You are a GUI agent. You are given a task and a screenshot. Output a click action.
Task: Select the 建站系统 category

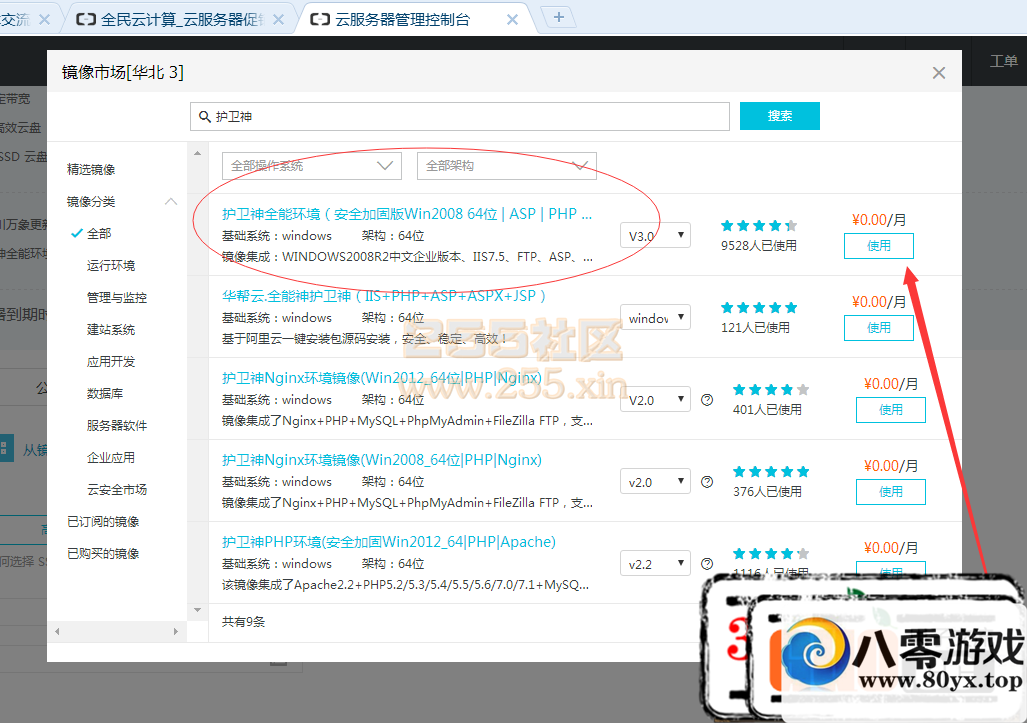click(x=111, y=330)
